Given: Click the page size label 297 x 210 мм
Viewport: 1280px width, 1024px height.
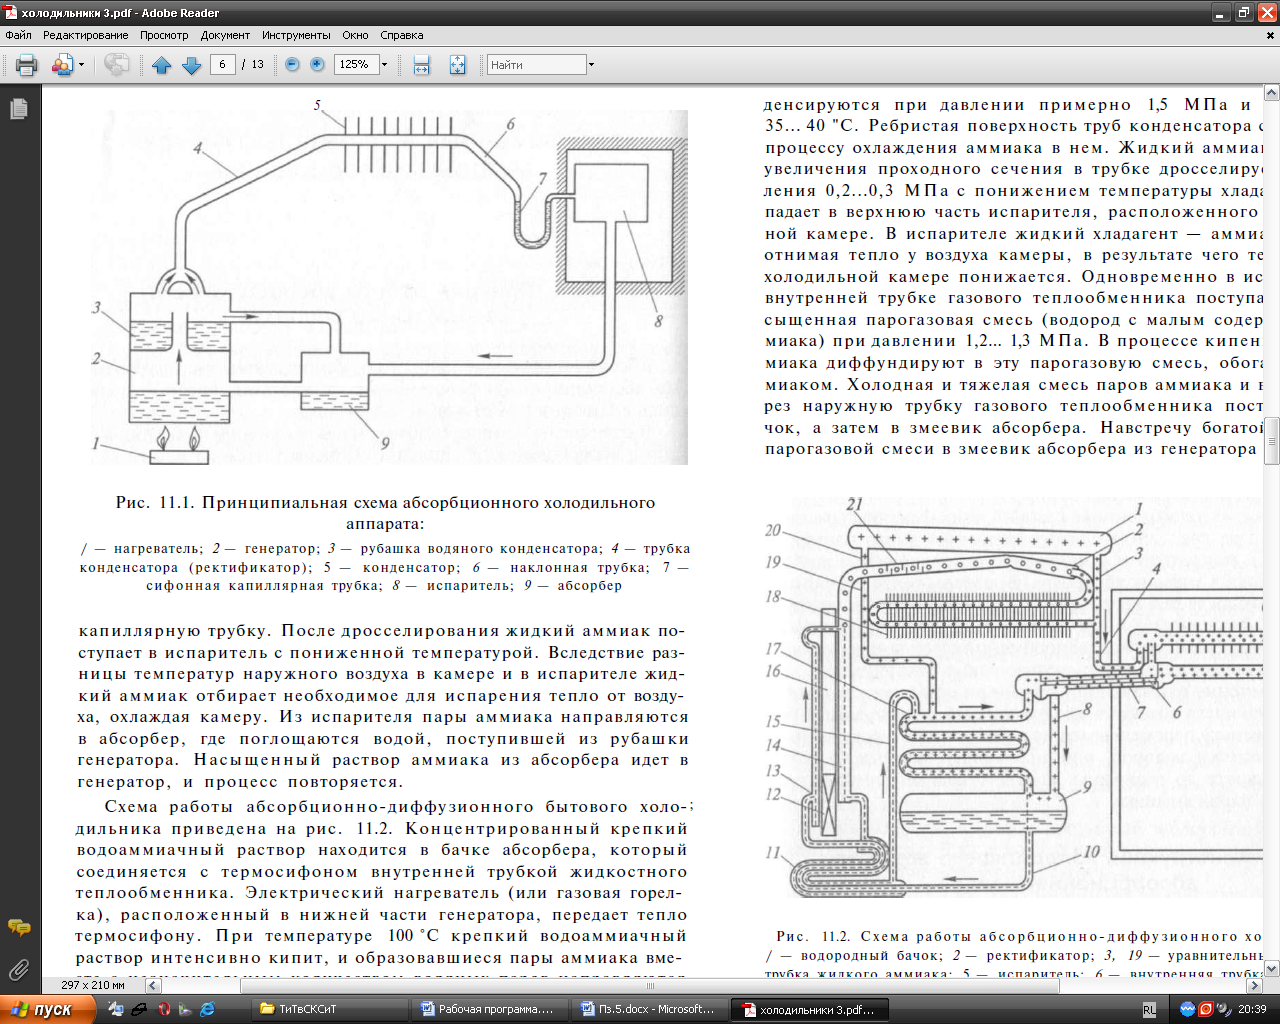Looking at the screenshot, I should click(93, 985).
